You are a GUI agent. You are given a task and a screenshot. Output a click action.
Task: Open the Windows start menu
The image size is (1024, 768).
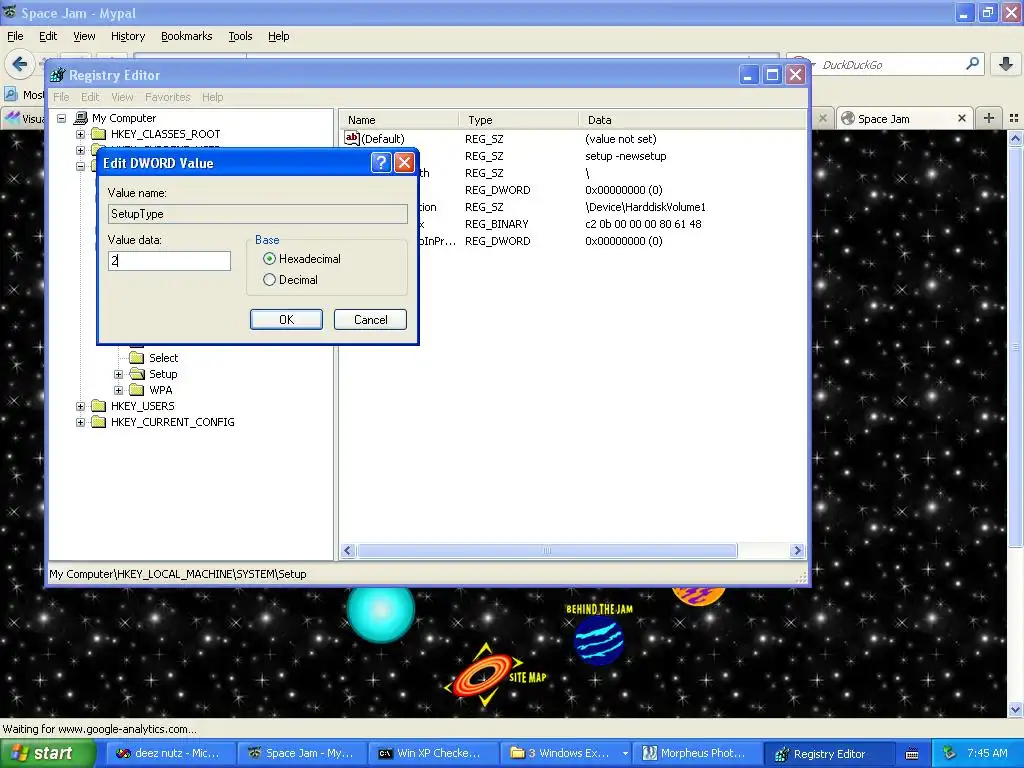48,754
